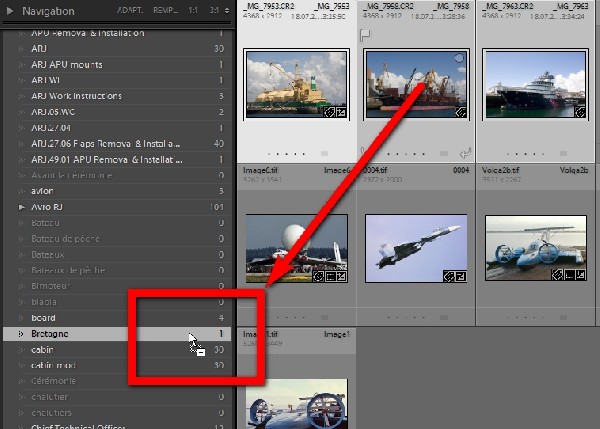Select the _MG_7963.CR2 dark ship thumbnail
The image size is (600, 429).
[536, 85]
